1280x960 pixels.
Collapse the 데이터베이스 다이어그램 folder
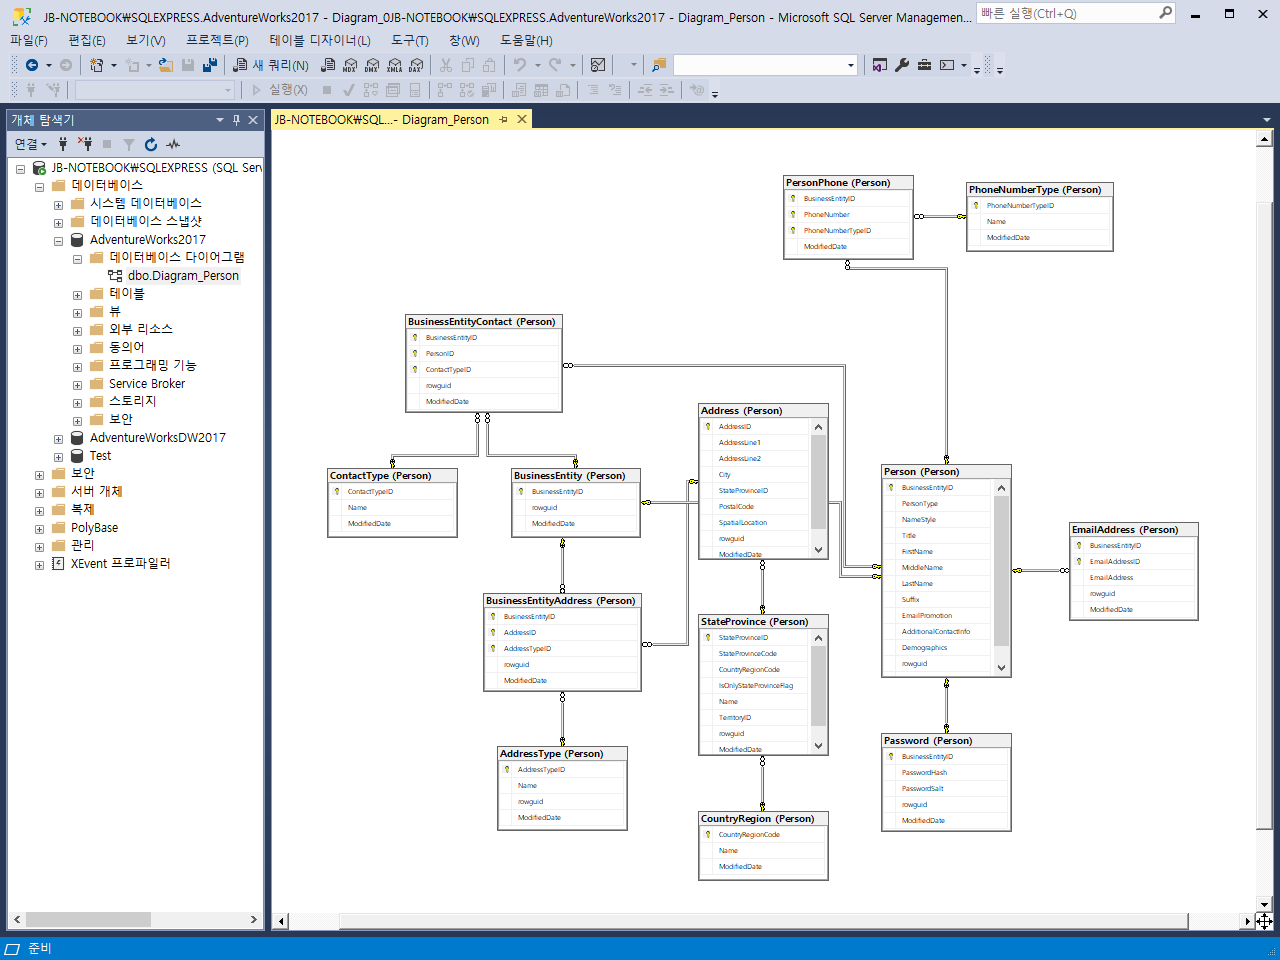point(77,259)
